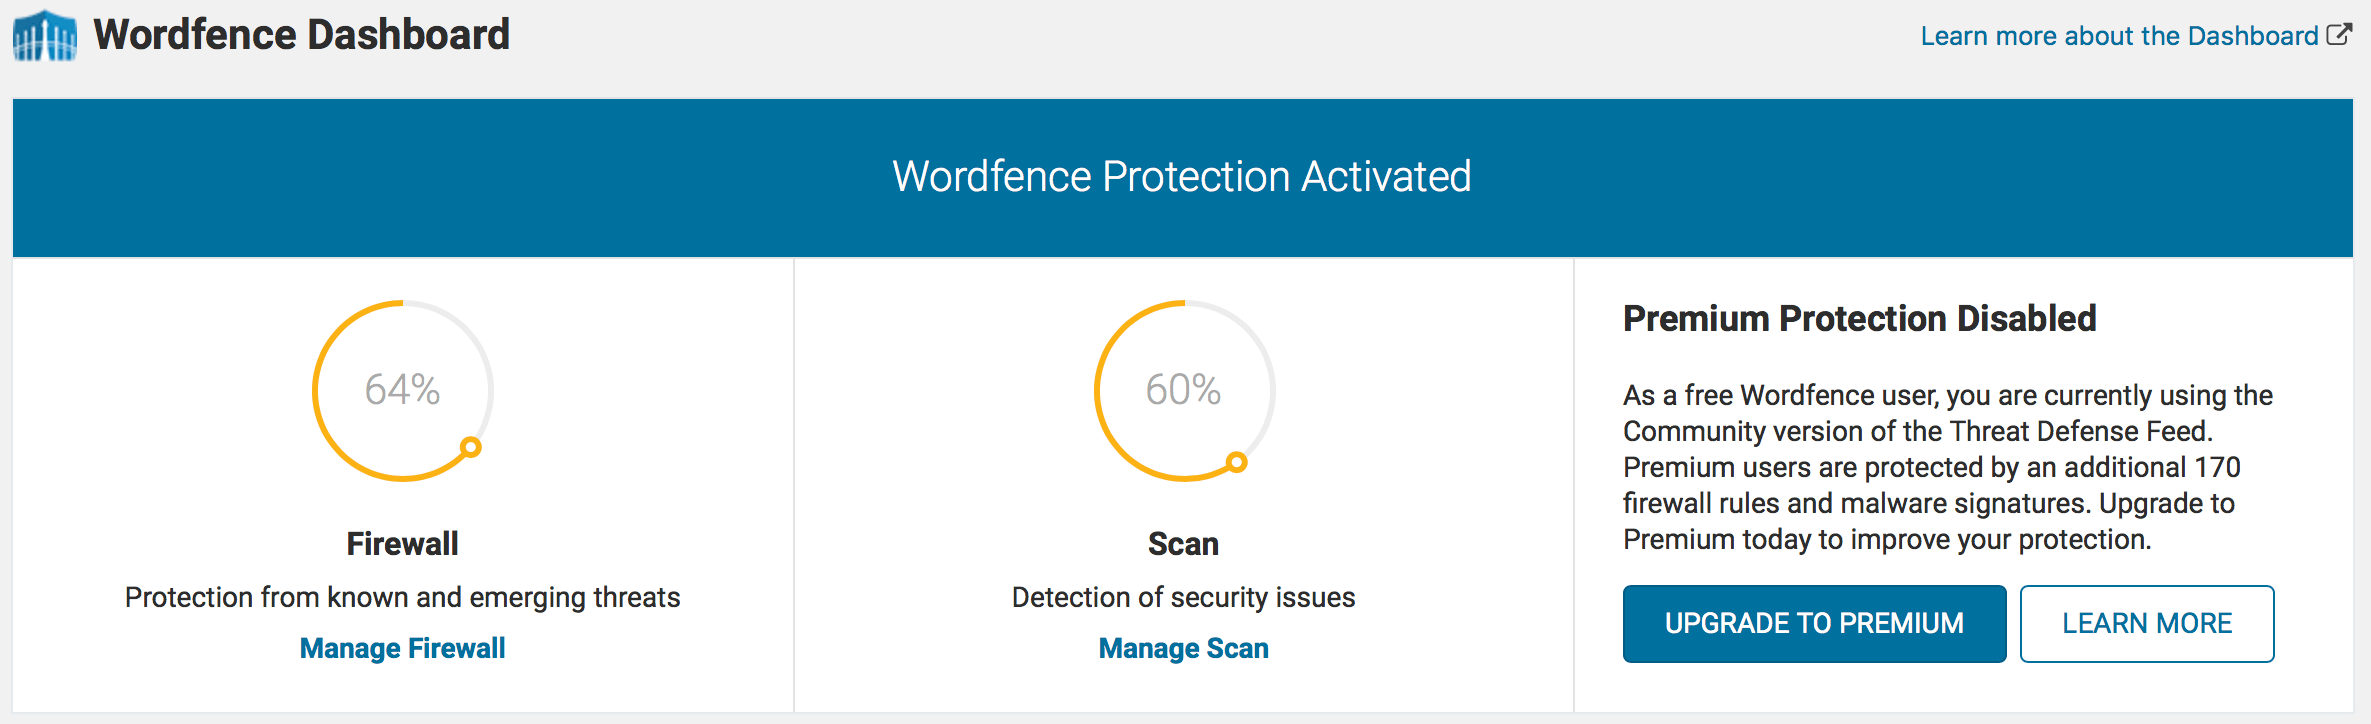Click the Wordfence Dashboard page title
Screen dimensions: 2371x724
tap(301, 35)
